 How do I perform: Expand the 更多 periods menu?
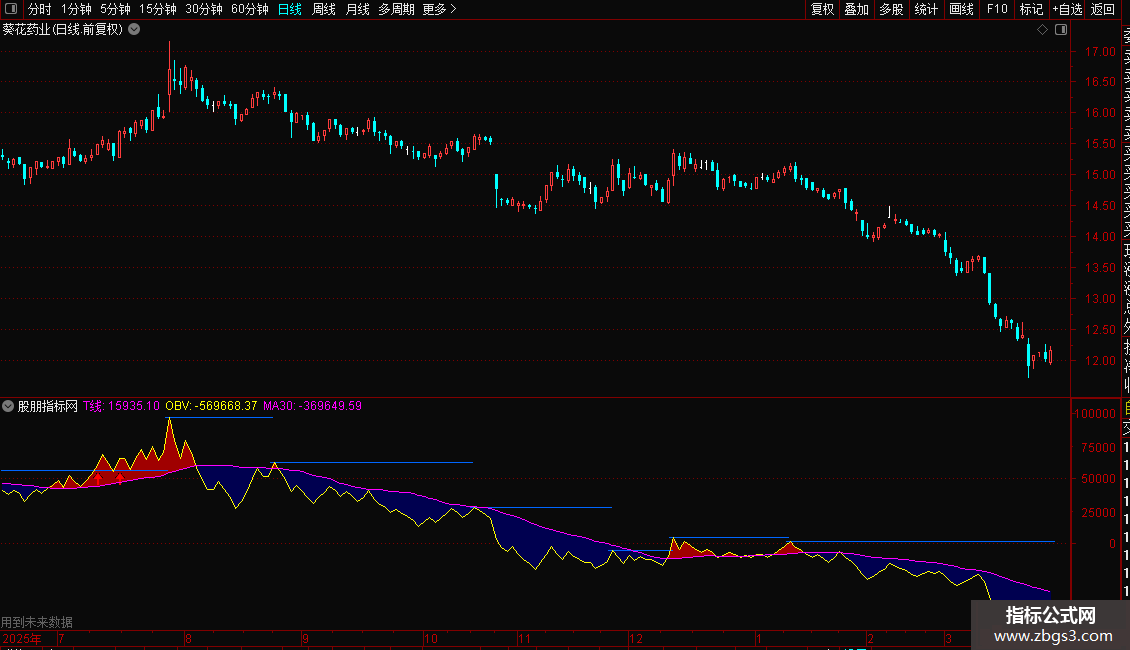[x=439, y=9]
